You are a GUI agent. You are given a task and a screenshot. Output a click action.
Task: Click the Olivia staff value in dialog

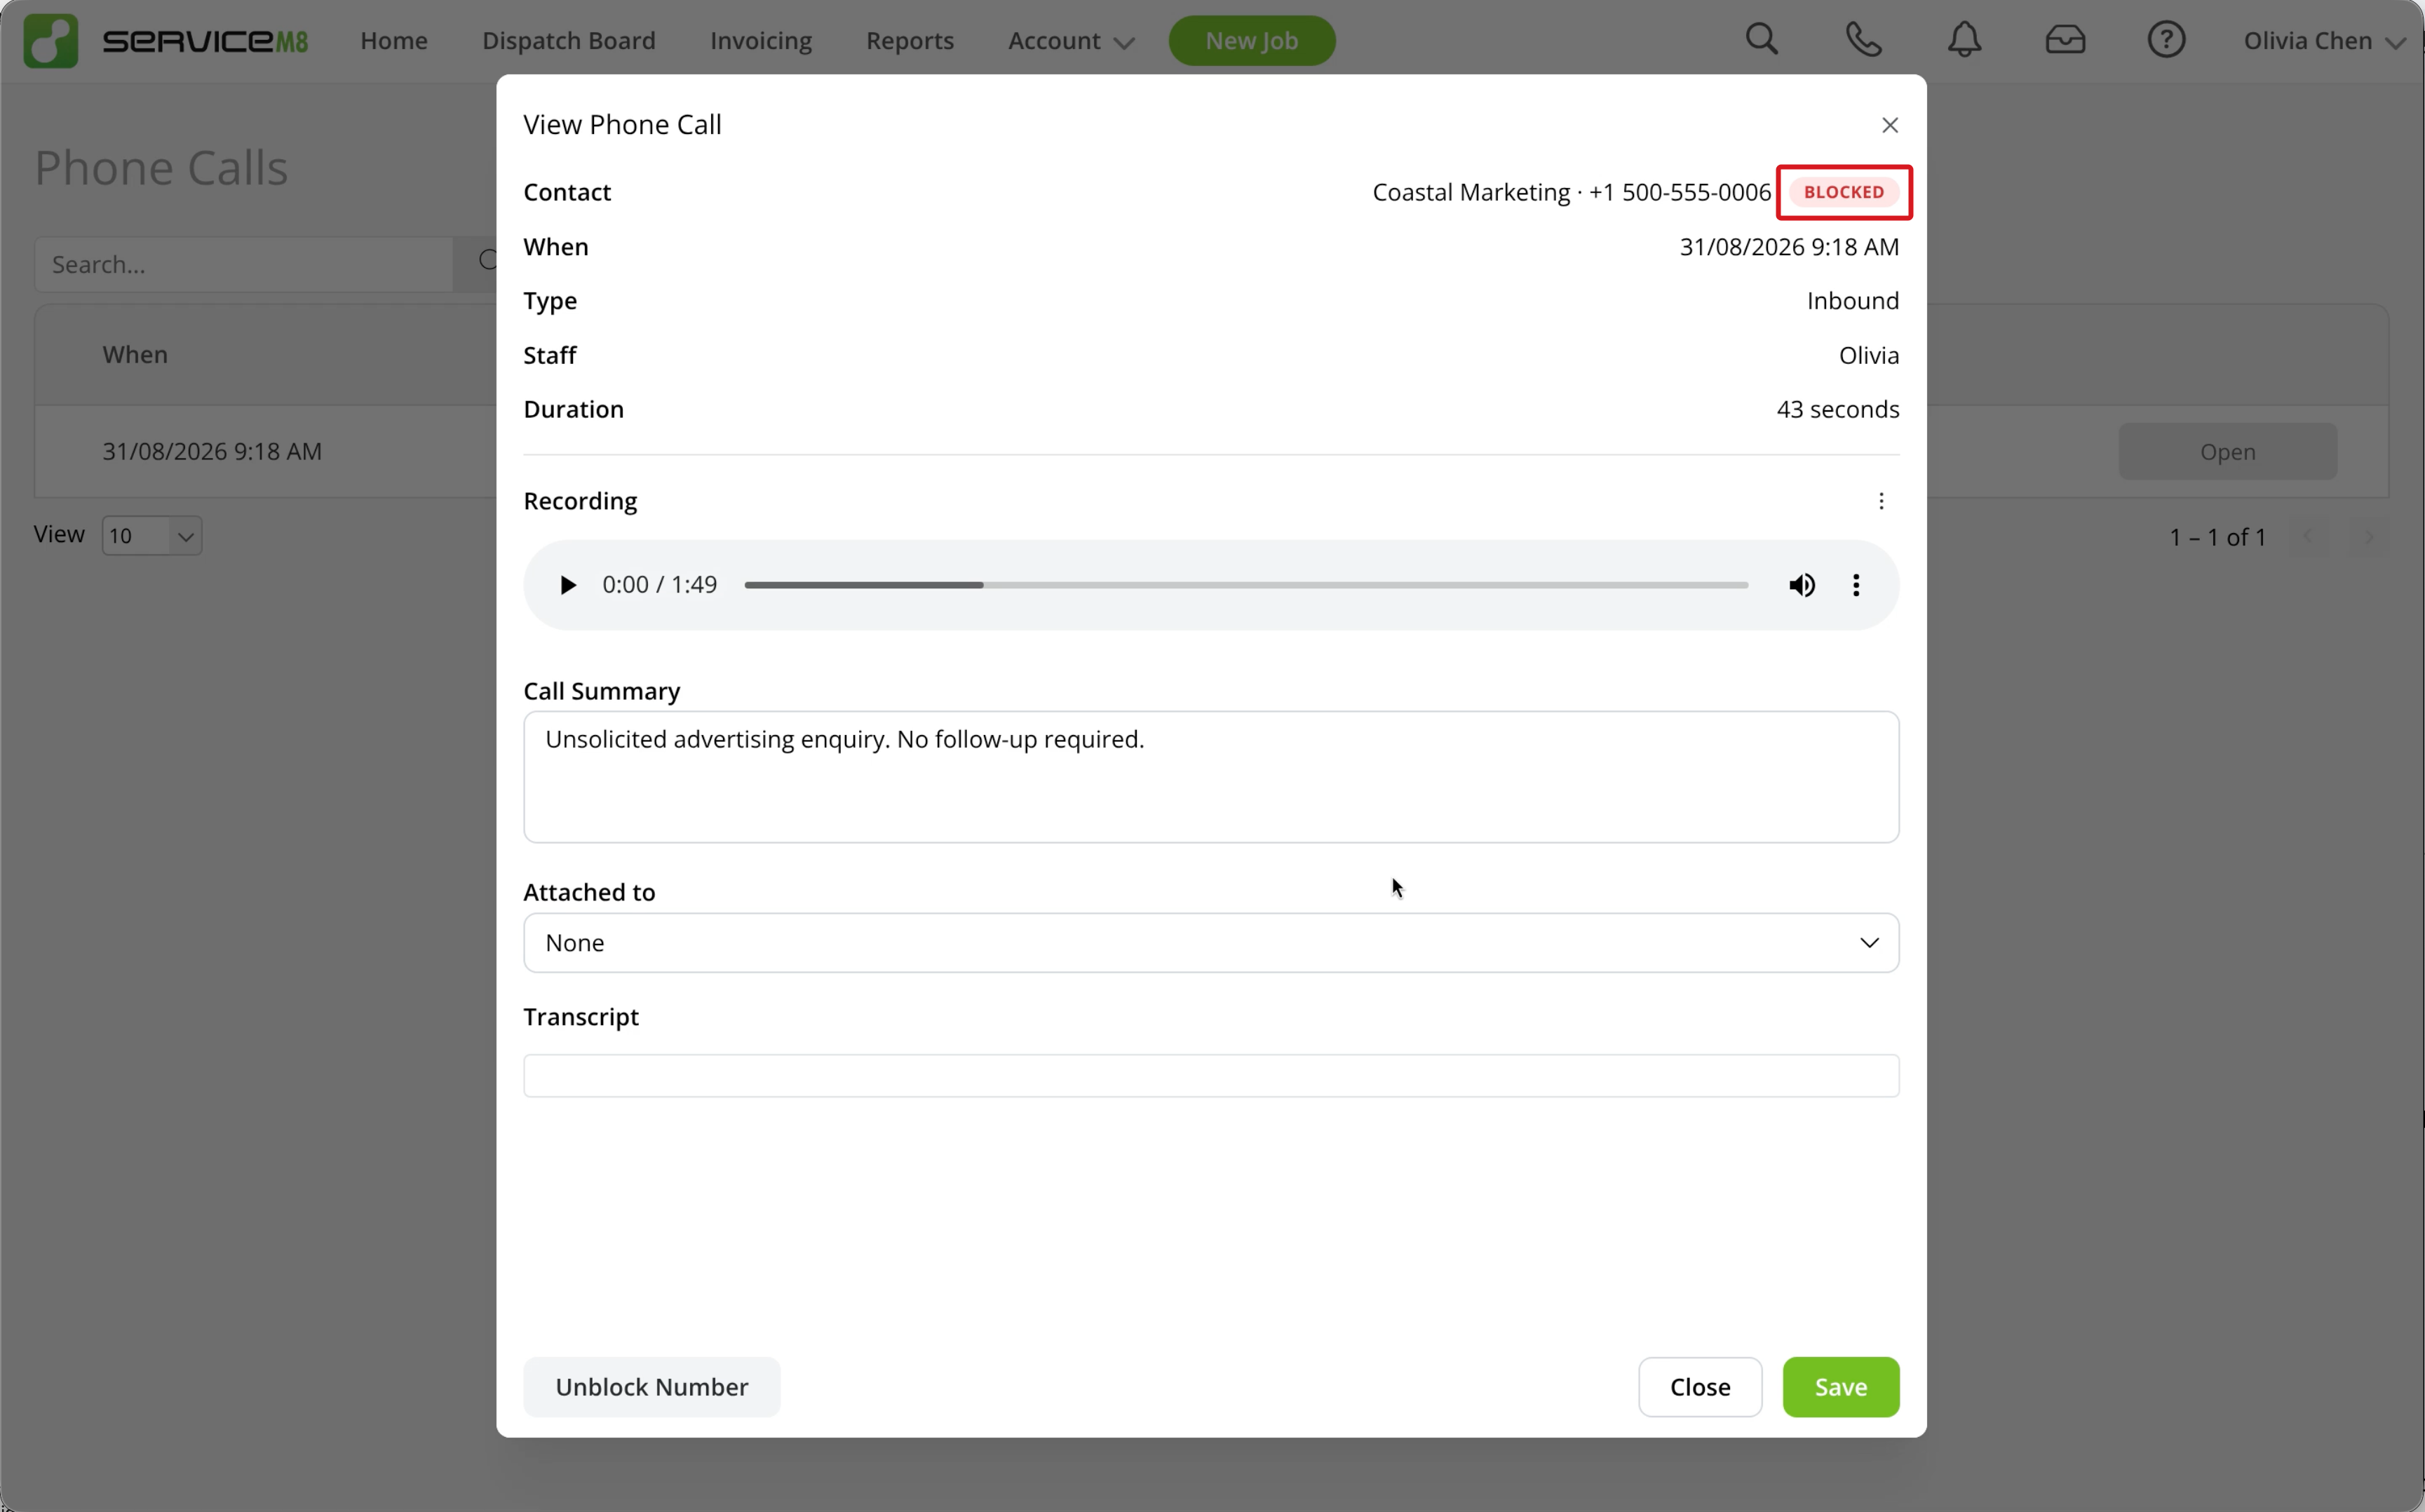pyautogui.click(x=1869, y=355)
